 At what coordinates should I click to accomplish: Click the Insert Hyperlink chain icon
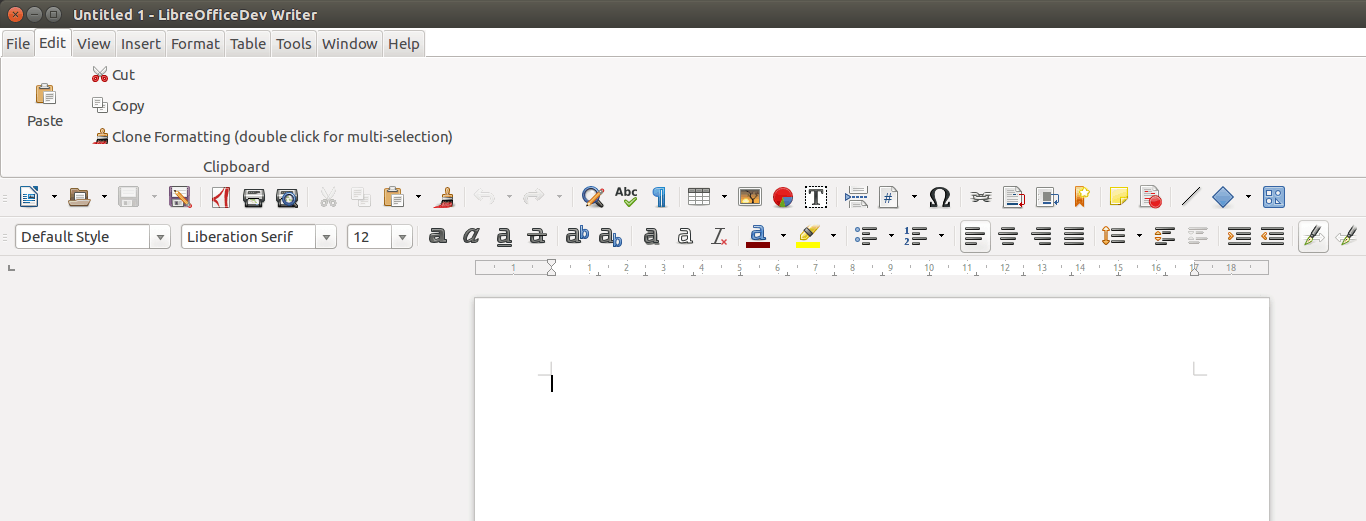pos(981,197)
